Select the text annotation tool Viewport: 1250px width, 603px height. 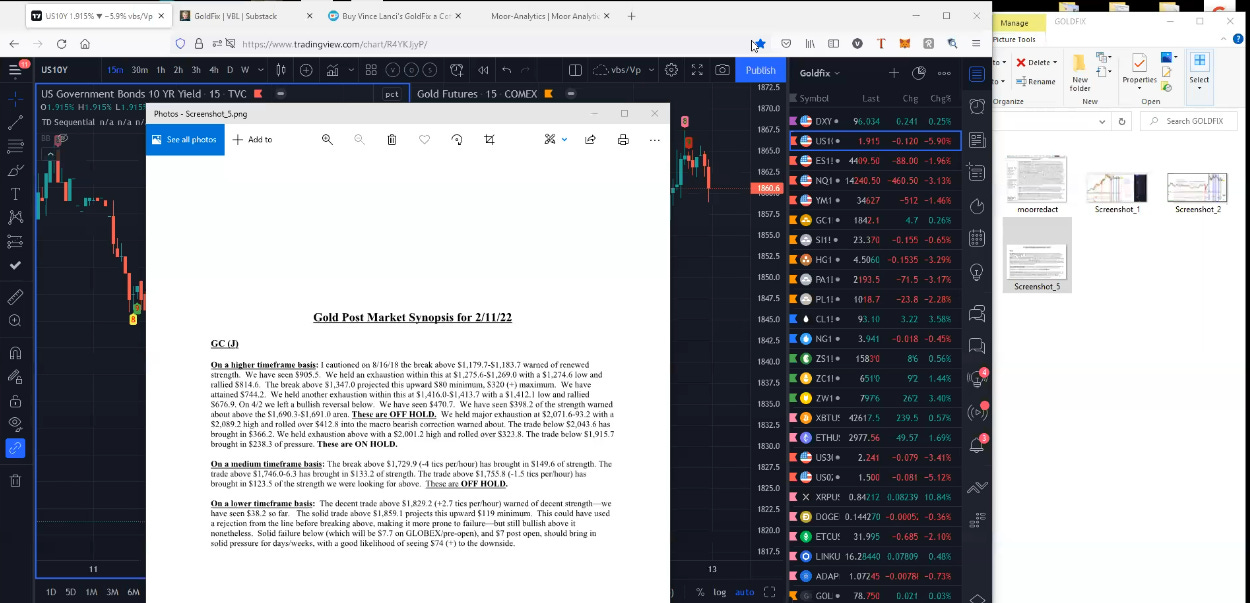pyautogui.click(x=15, y=193)
